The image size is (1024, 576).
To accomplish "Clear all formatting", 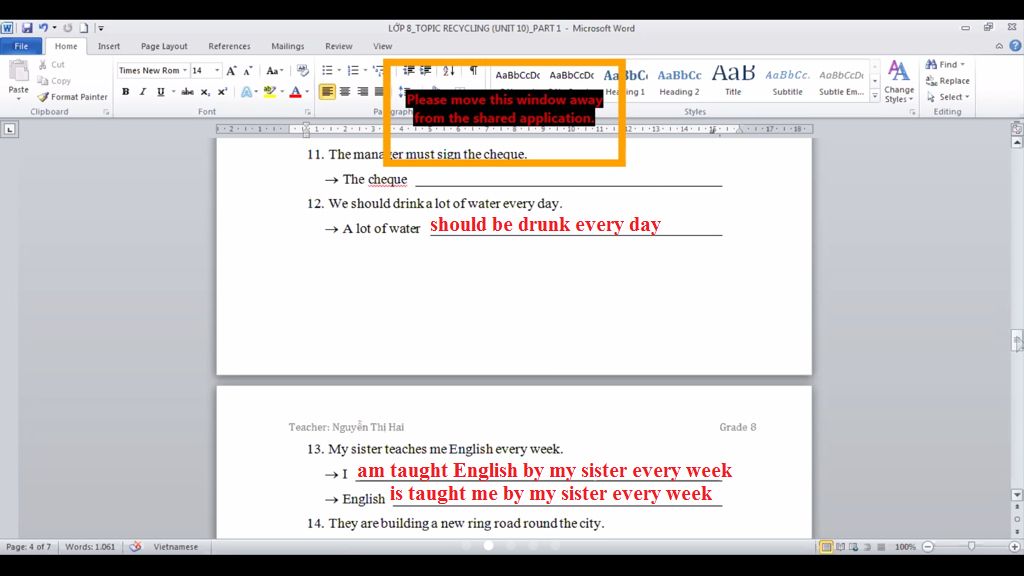I will coord(302,71).
